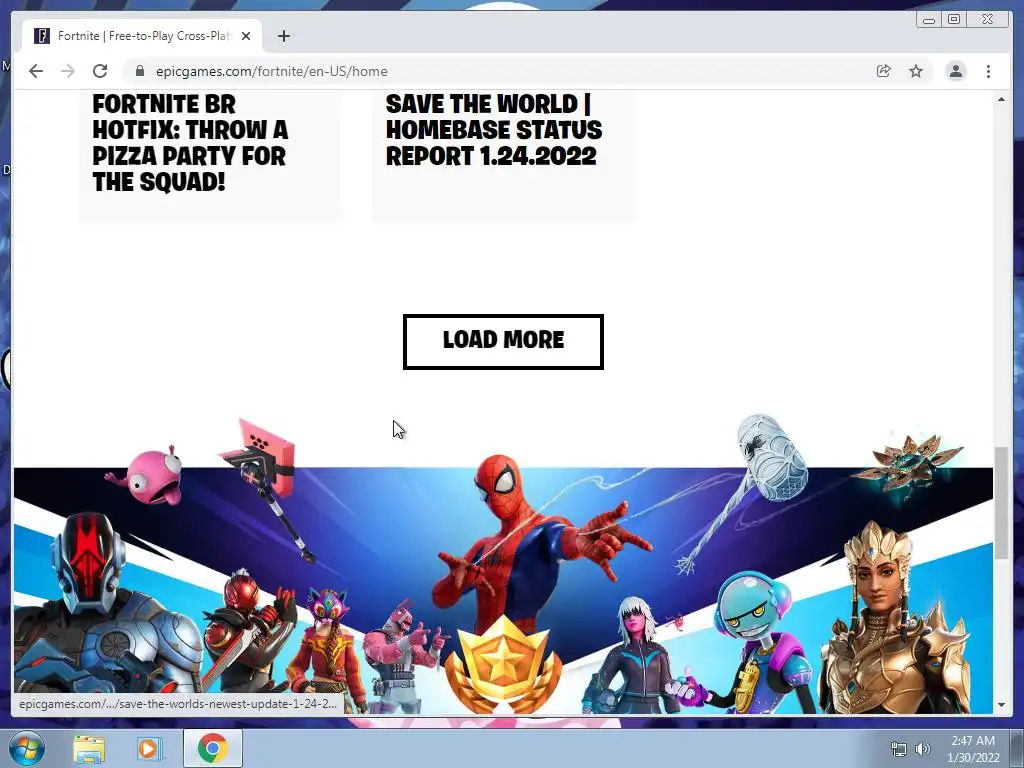Screen dimensions: 1024x768
Task: Close the Fortnite tab
Action: pos(246,36)
